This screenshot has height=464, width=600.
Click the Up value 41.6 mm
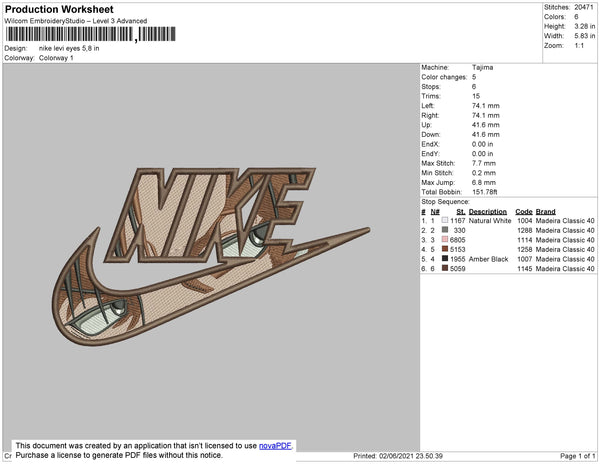coord(486,125)
